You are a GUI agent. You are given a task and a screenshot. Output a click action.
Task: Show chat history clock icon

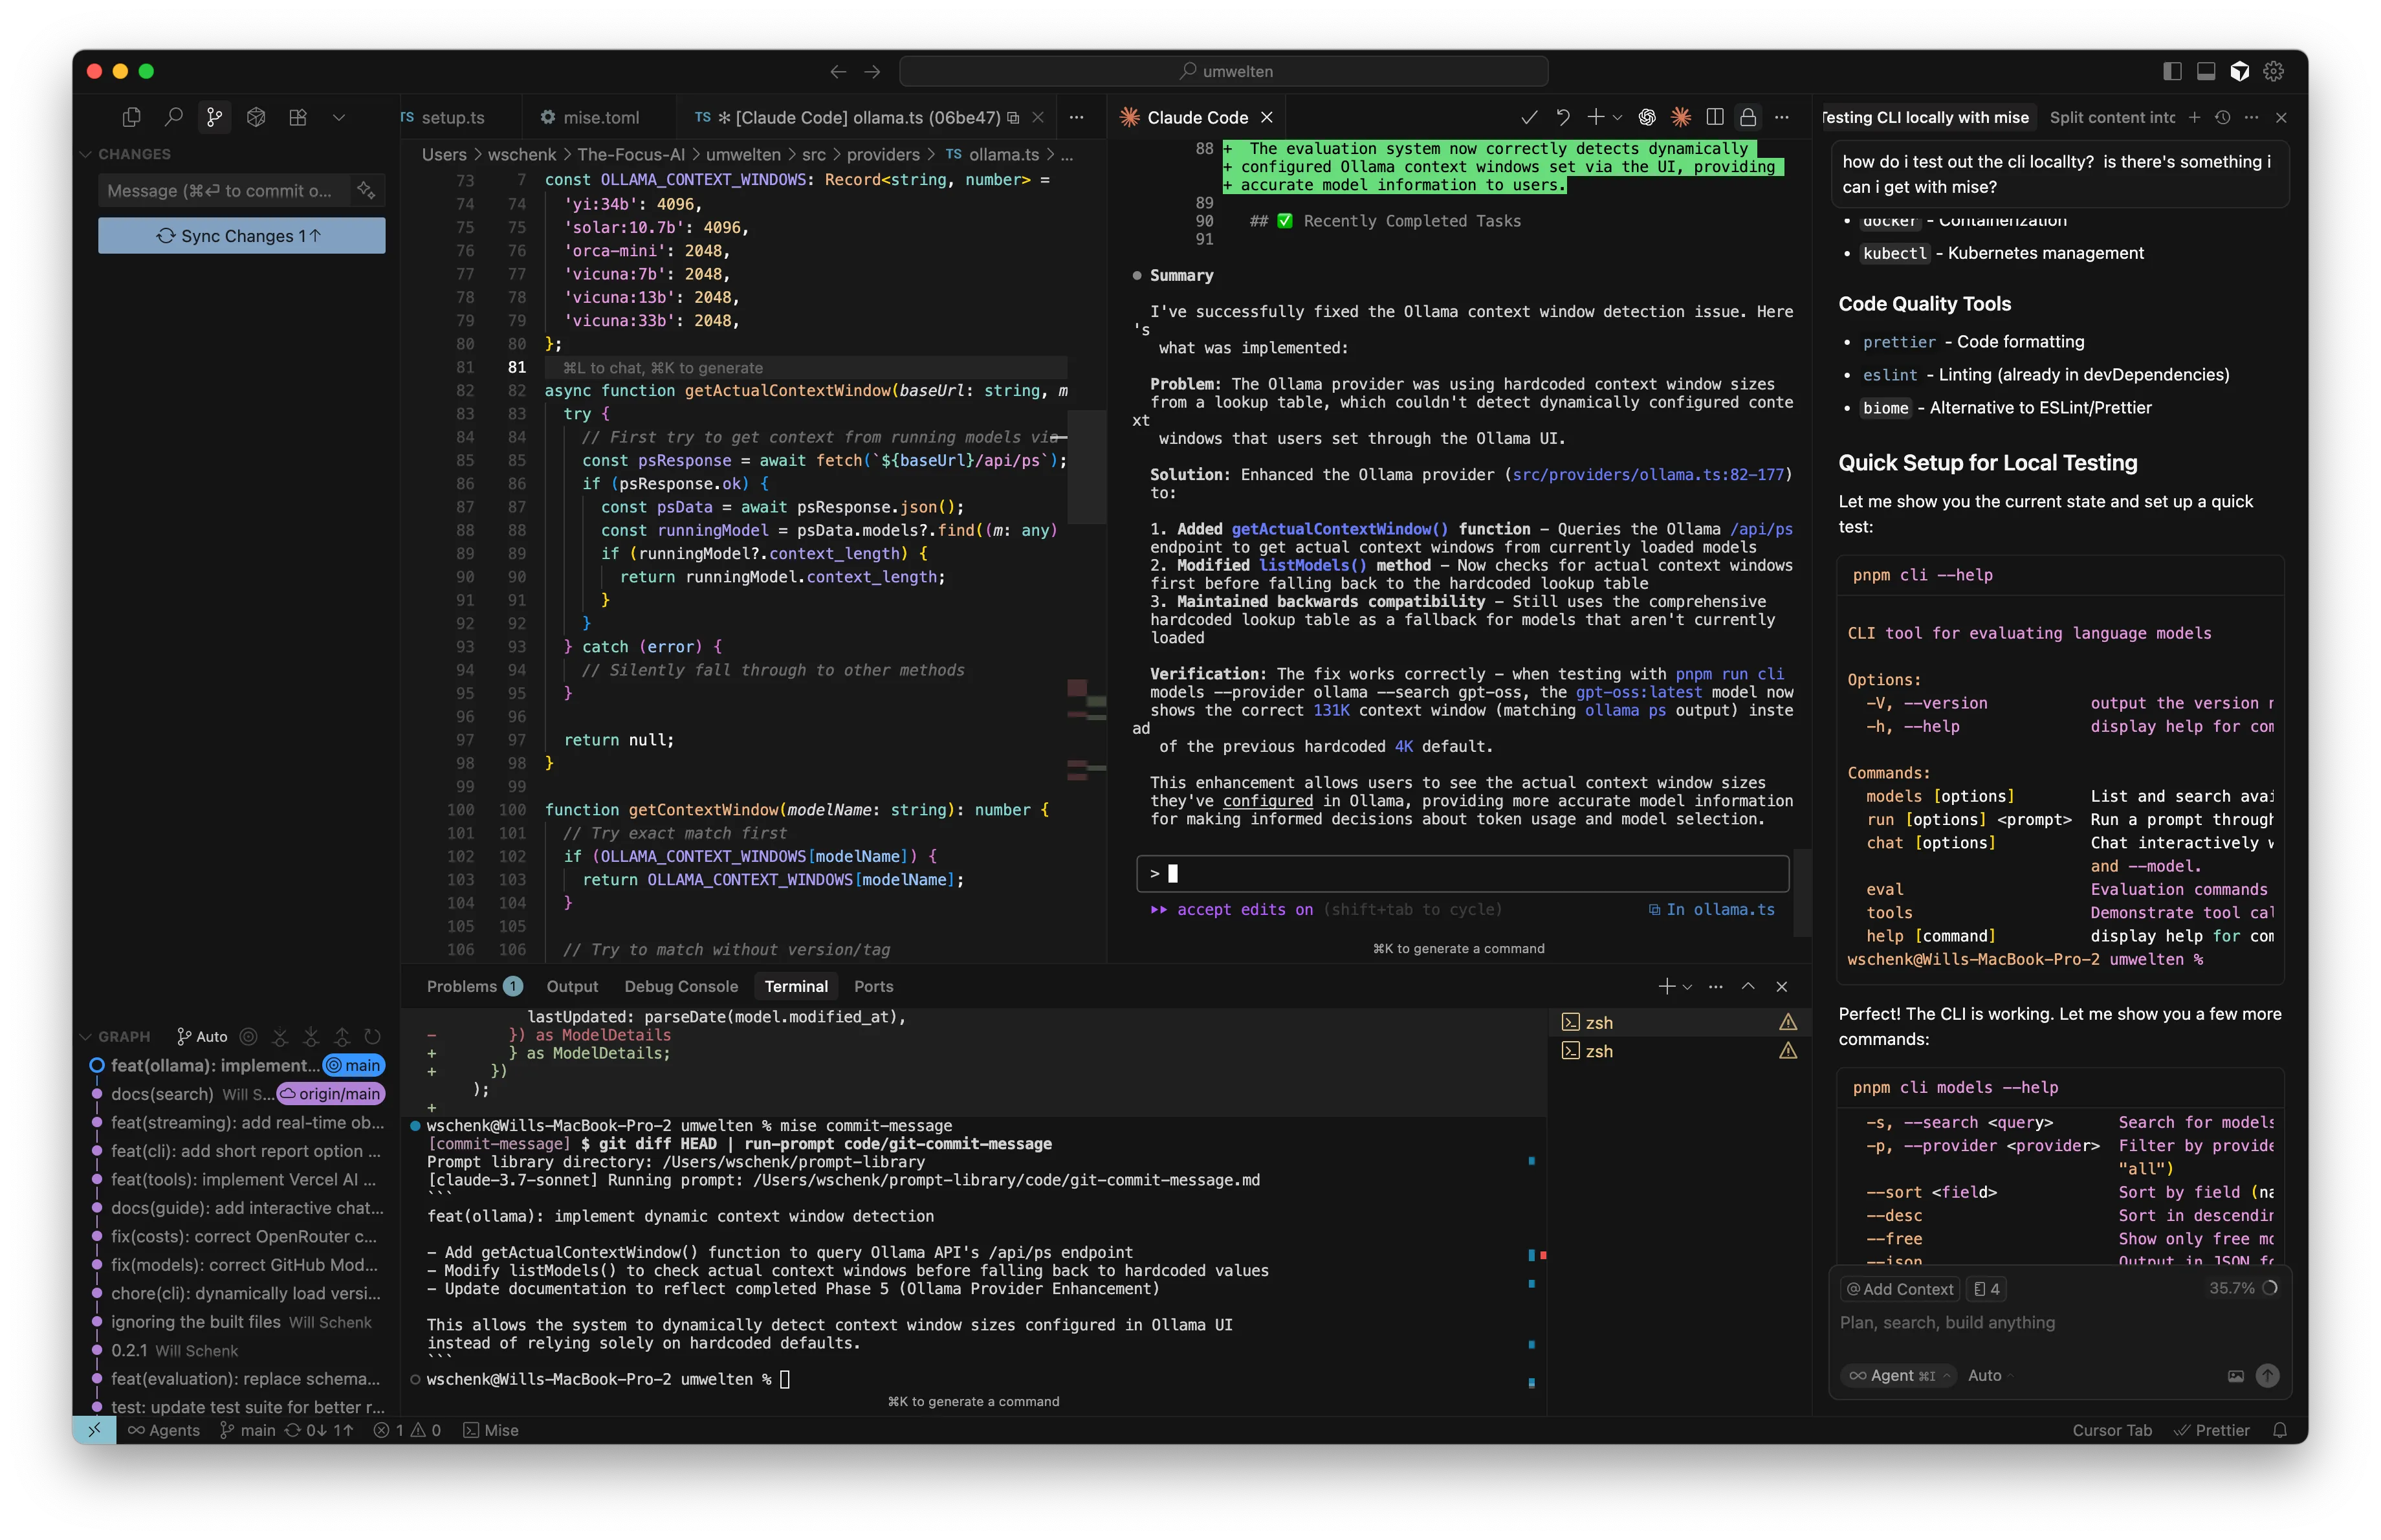(2222, 117)
